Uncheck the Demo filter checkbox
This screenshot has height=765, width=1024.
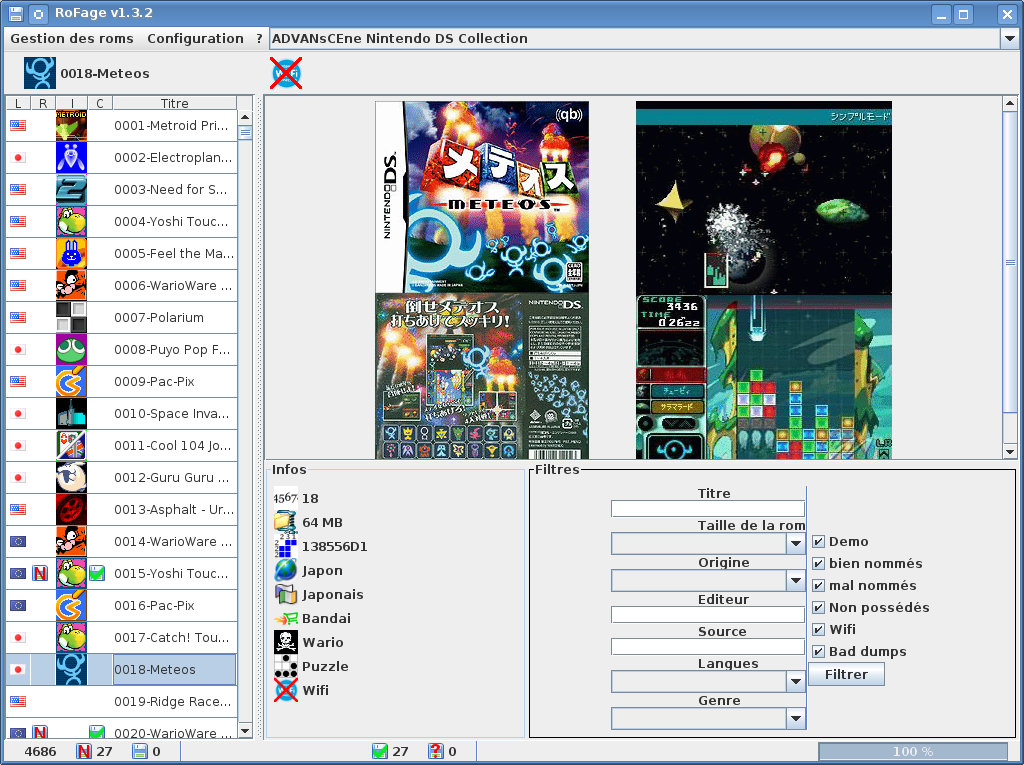[818, 542]
